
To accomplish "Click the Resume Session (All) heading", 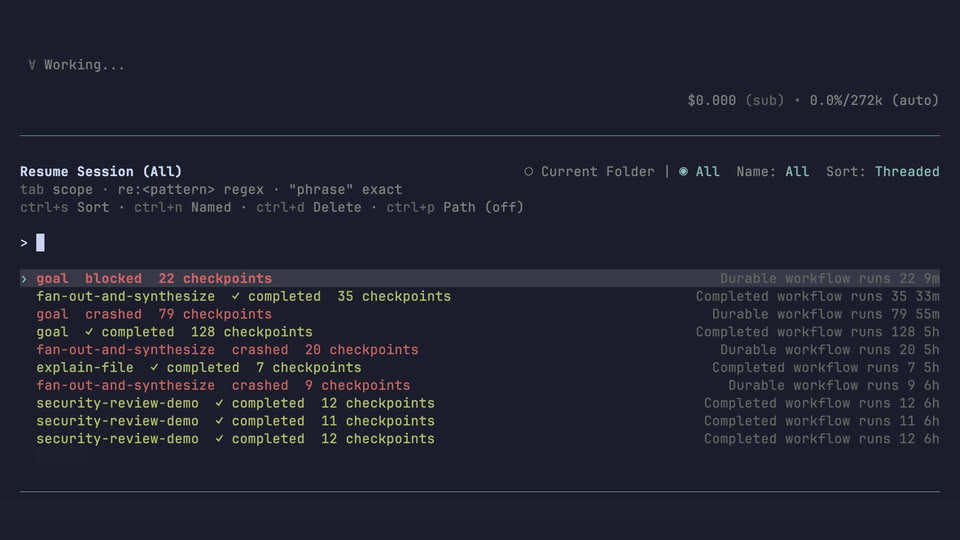I will click(x=101, y=171).
